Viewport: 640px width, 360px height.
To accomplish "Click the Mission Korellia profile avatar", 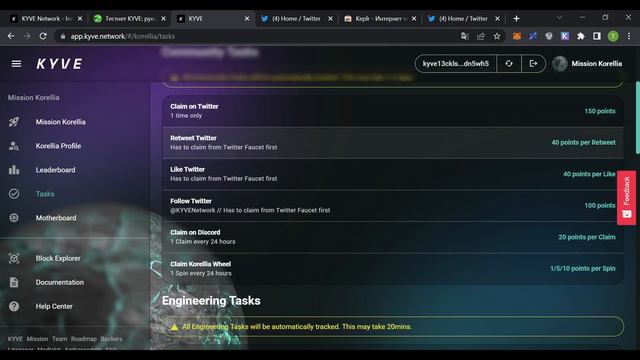I will (560, 64).
